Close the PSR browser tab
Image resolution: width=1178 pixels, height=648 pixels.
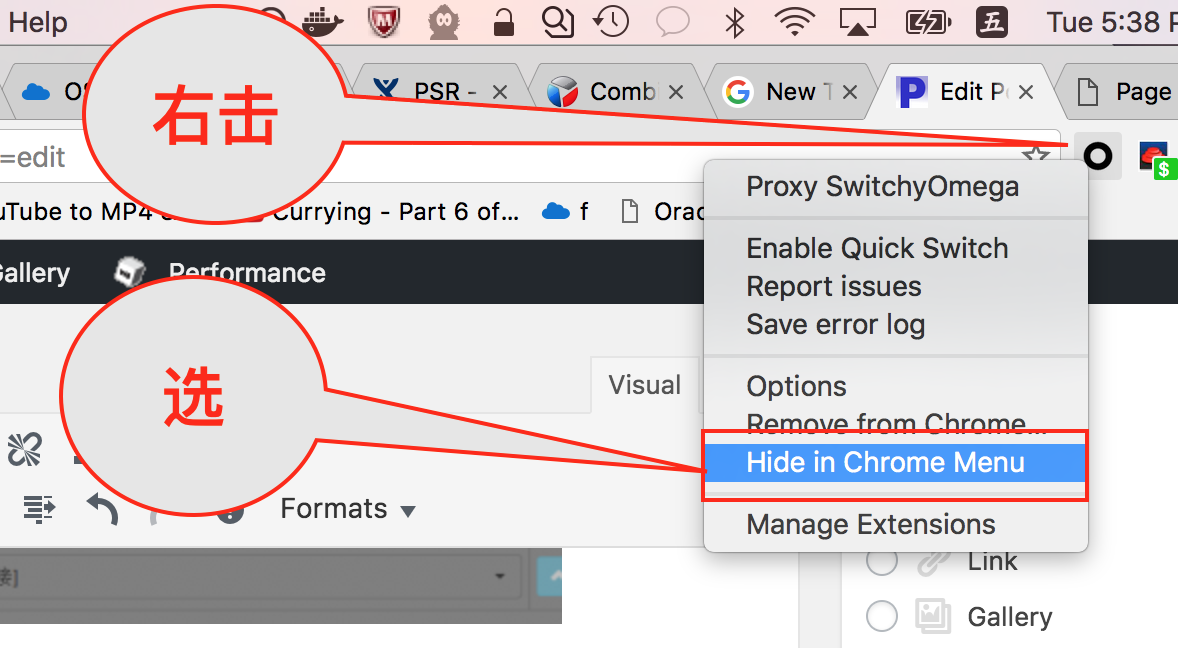pos(500,92)
